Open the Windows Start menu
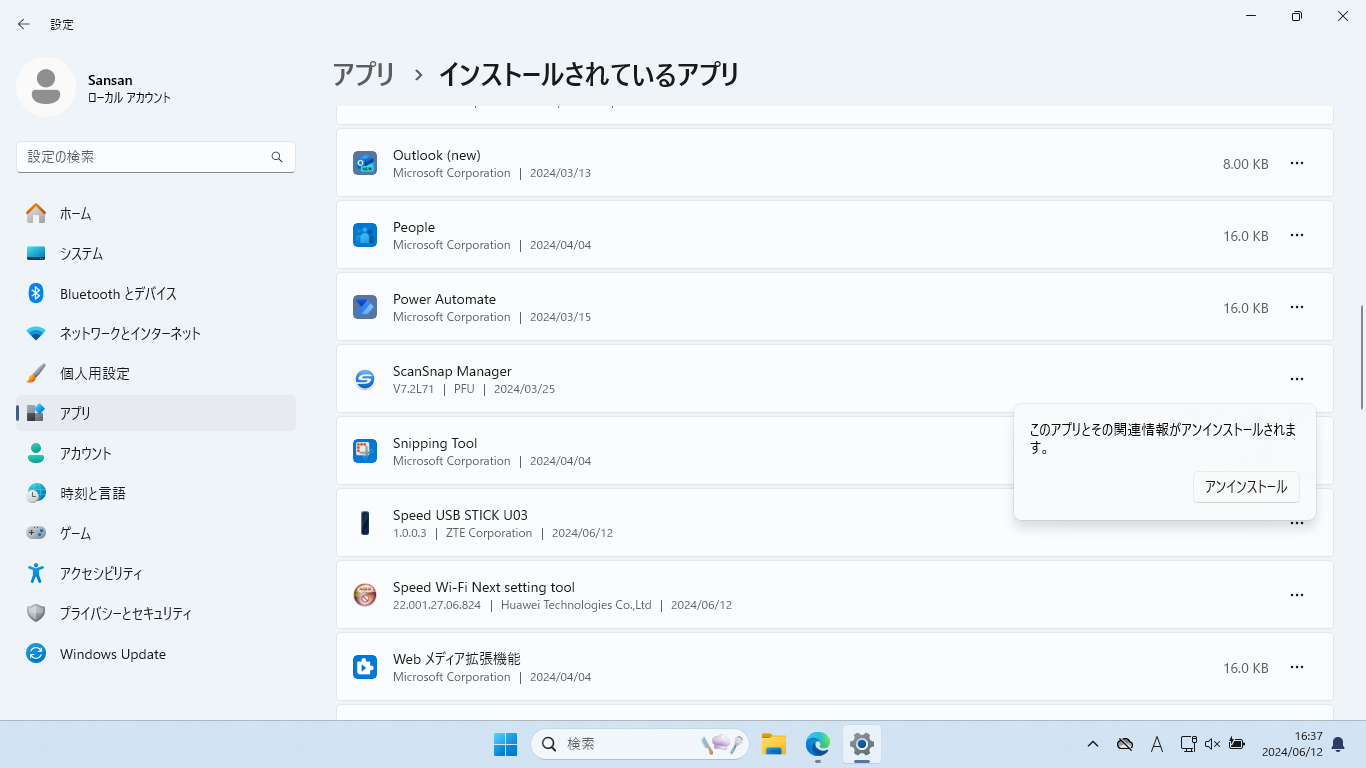 coord(505,744)
